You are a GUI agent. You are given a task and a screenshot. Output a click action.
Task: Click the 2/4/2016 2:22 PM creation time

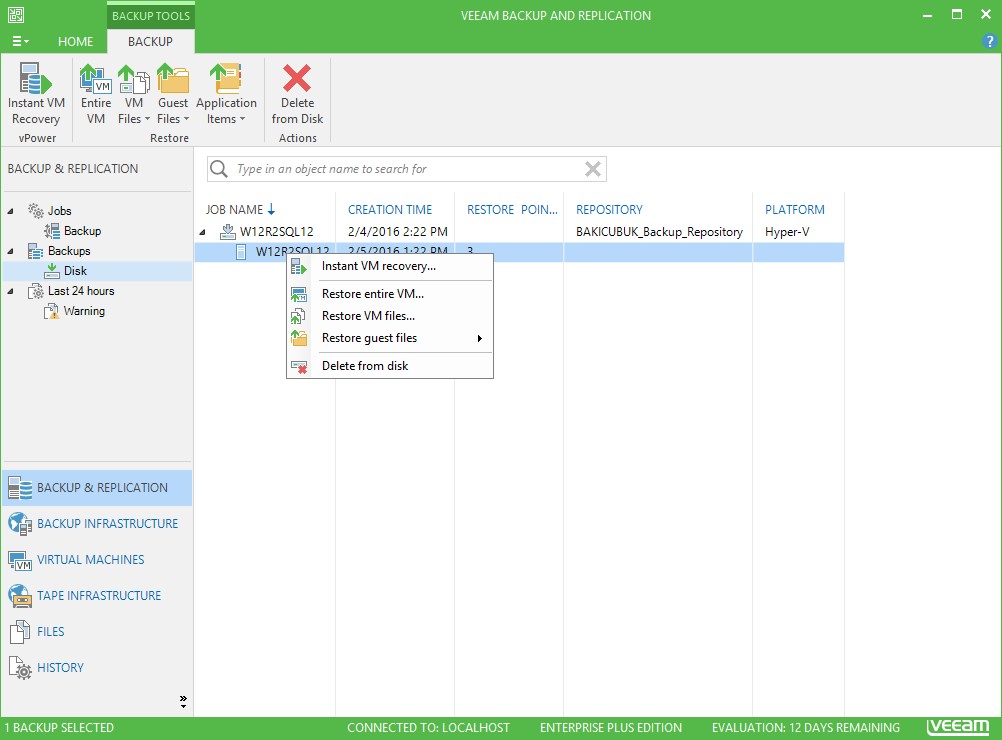(x=397, y=231)
